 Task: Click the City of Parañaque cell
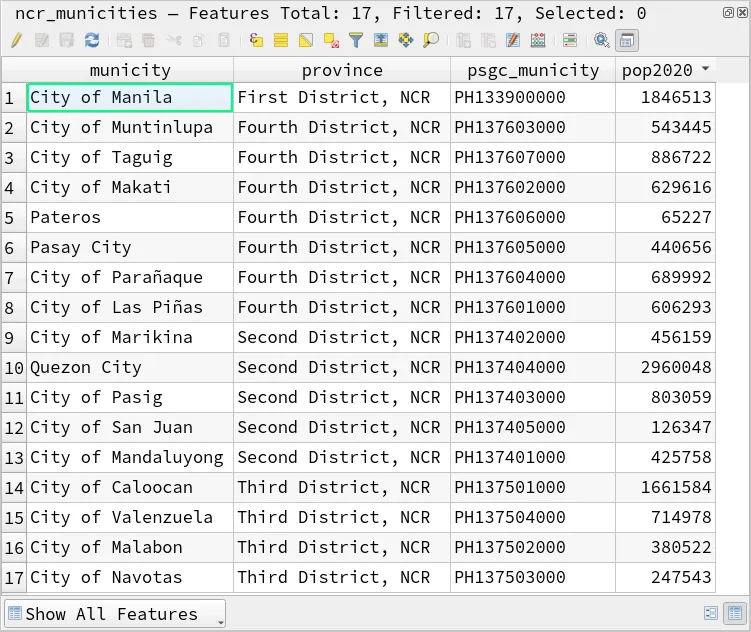click(x=130, y=277)
